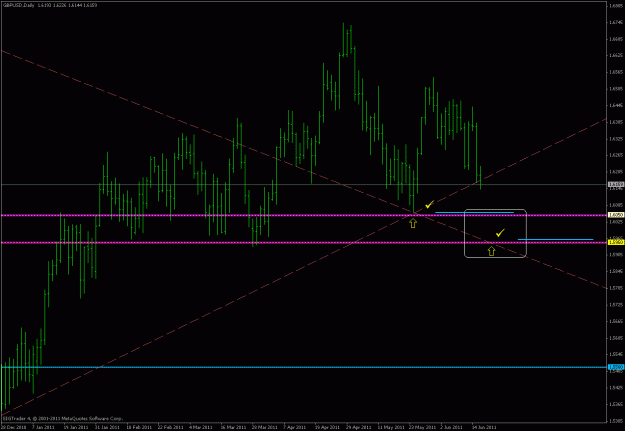The image size is (625, 431).
Task: Click the 31 Jan 2011 date label
Action: point(108,426)
